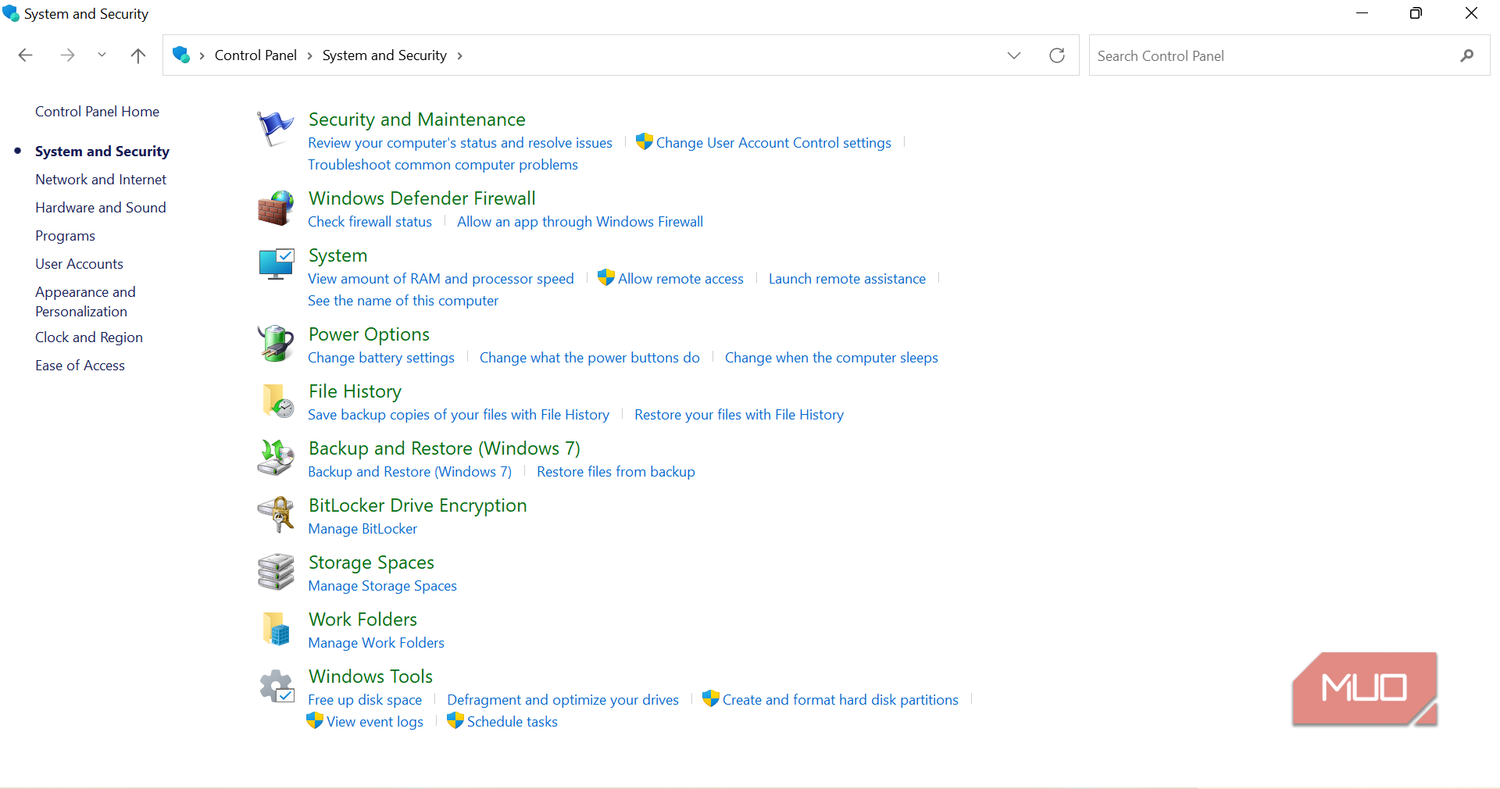Viewport: 1500px width, 789px height.
Task: Click the Storage Spaces stacked drives icon
Action: (275, 572)
